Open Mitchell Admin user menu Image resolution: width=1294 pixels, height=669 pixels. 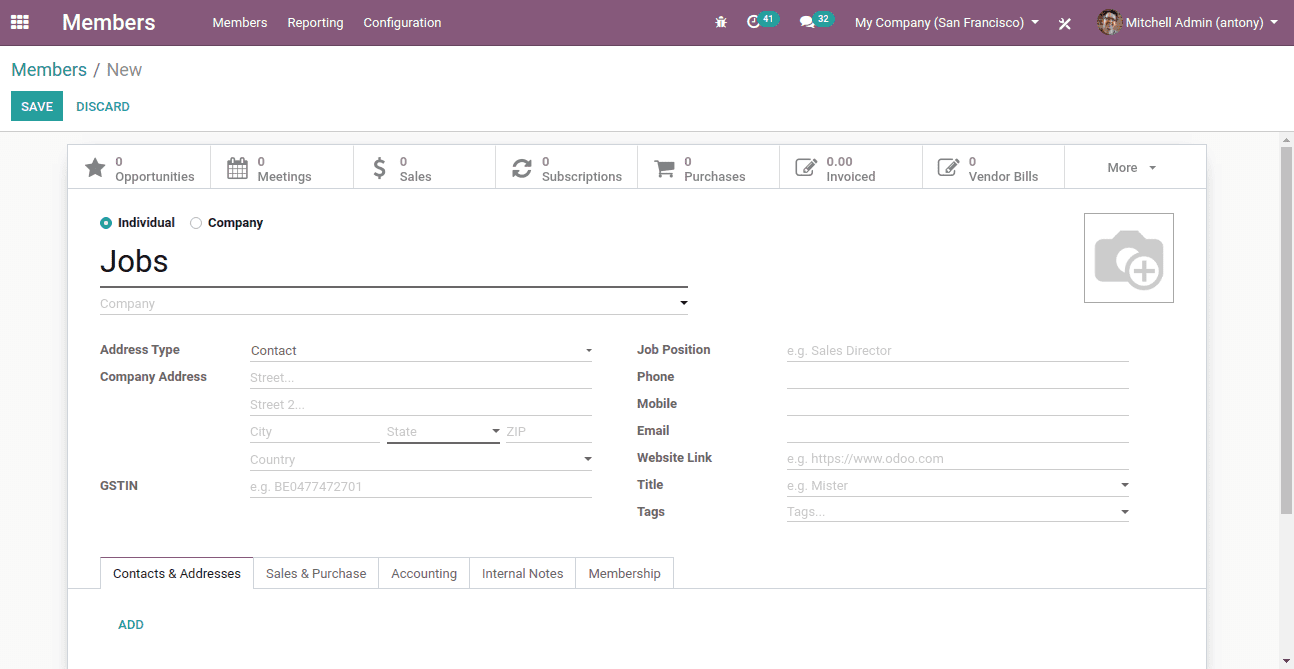1188,22
